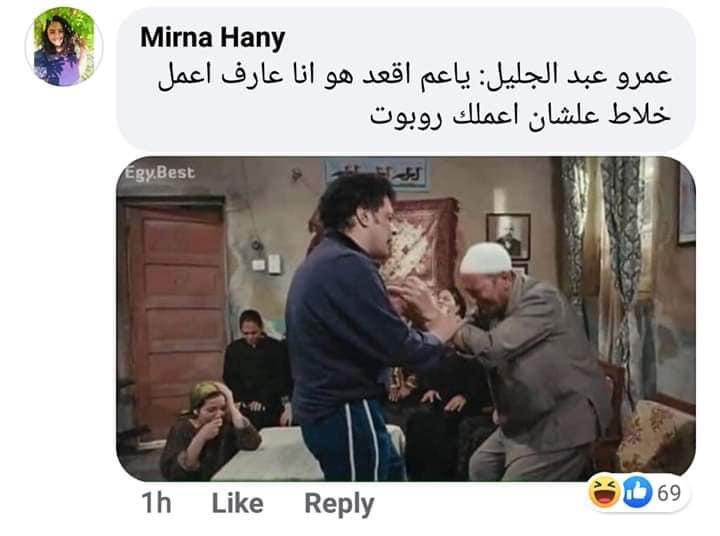
Task: Click the blue thumbs-up reaction icon
Action: tap(637, 492)
